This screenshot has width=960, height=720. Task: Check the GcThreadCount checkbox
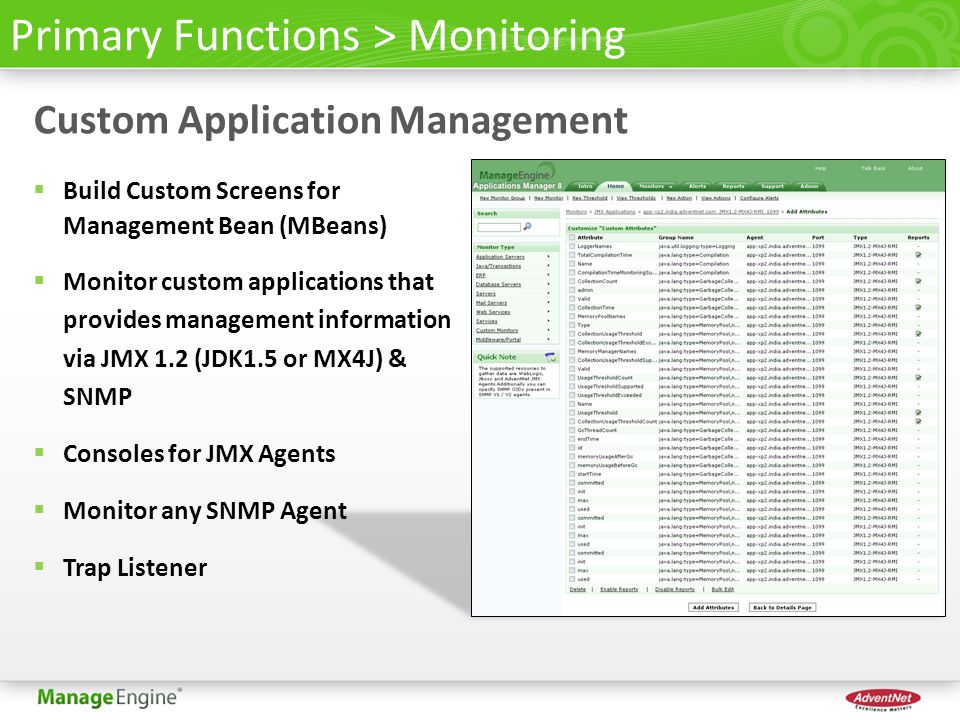click(x=572, y=430)
